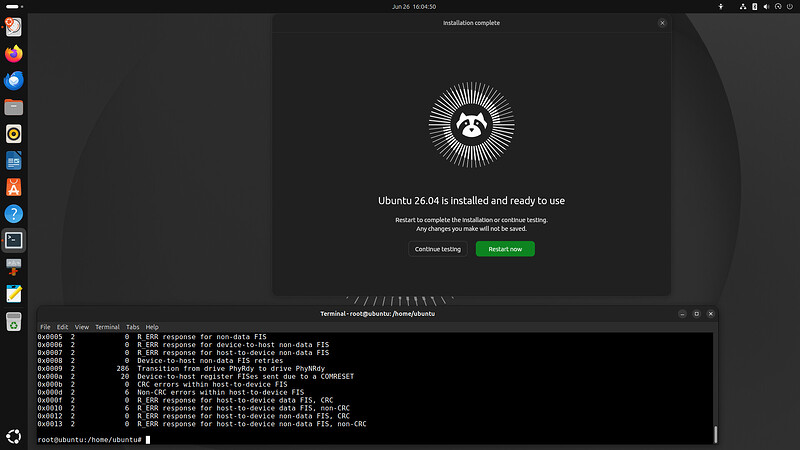Show applications with the Ubuntu logo button
Image resolution: width=800 pixels, height=450 pixels.
point(13,436)
